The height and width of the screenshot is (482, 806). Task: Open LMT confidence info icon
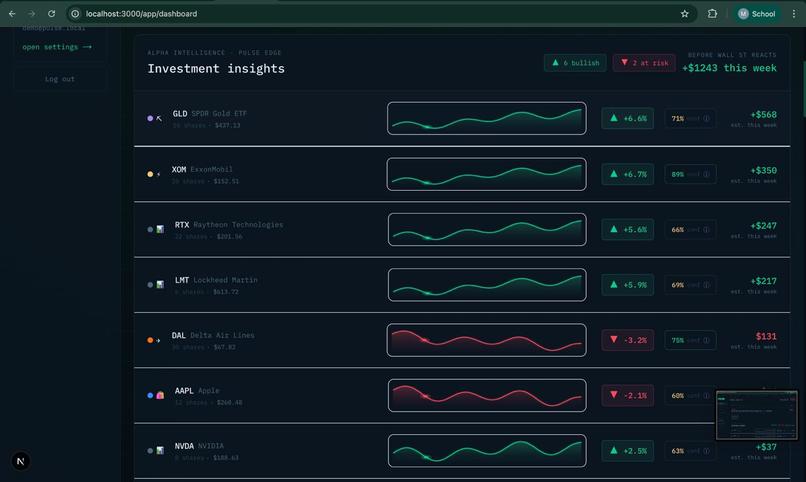coord(706,285)
